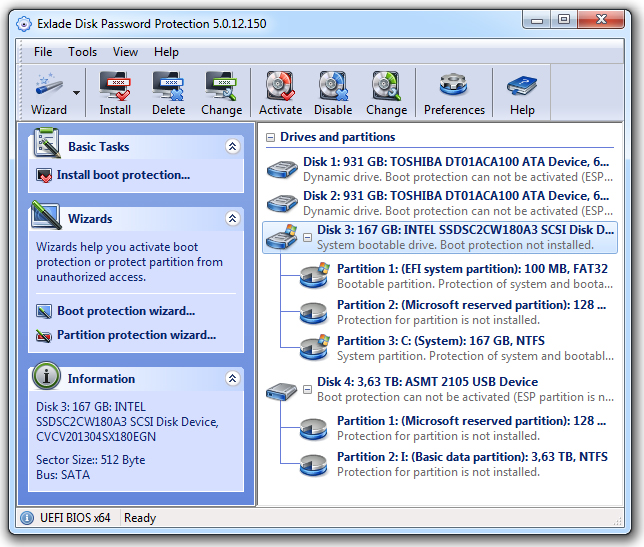Select Disk 4 ASMT 2105 USB Device
The height and width of the screenshot is (547, 644).
point(427,382)
